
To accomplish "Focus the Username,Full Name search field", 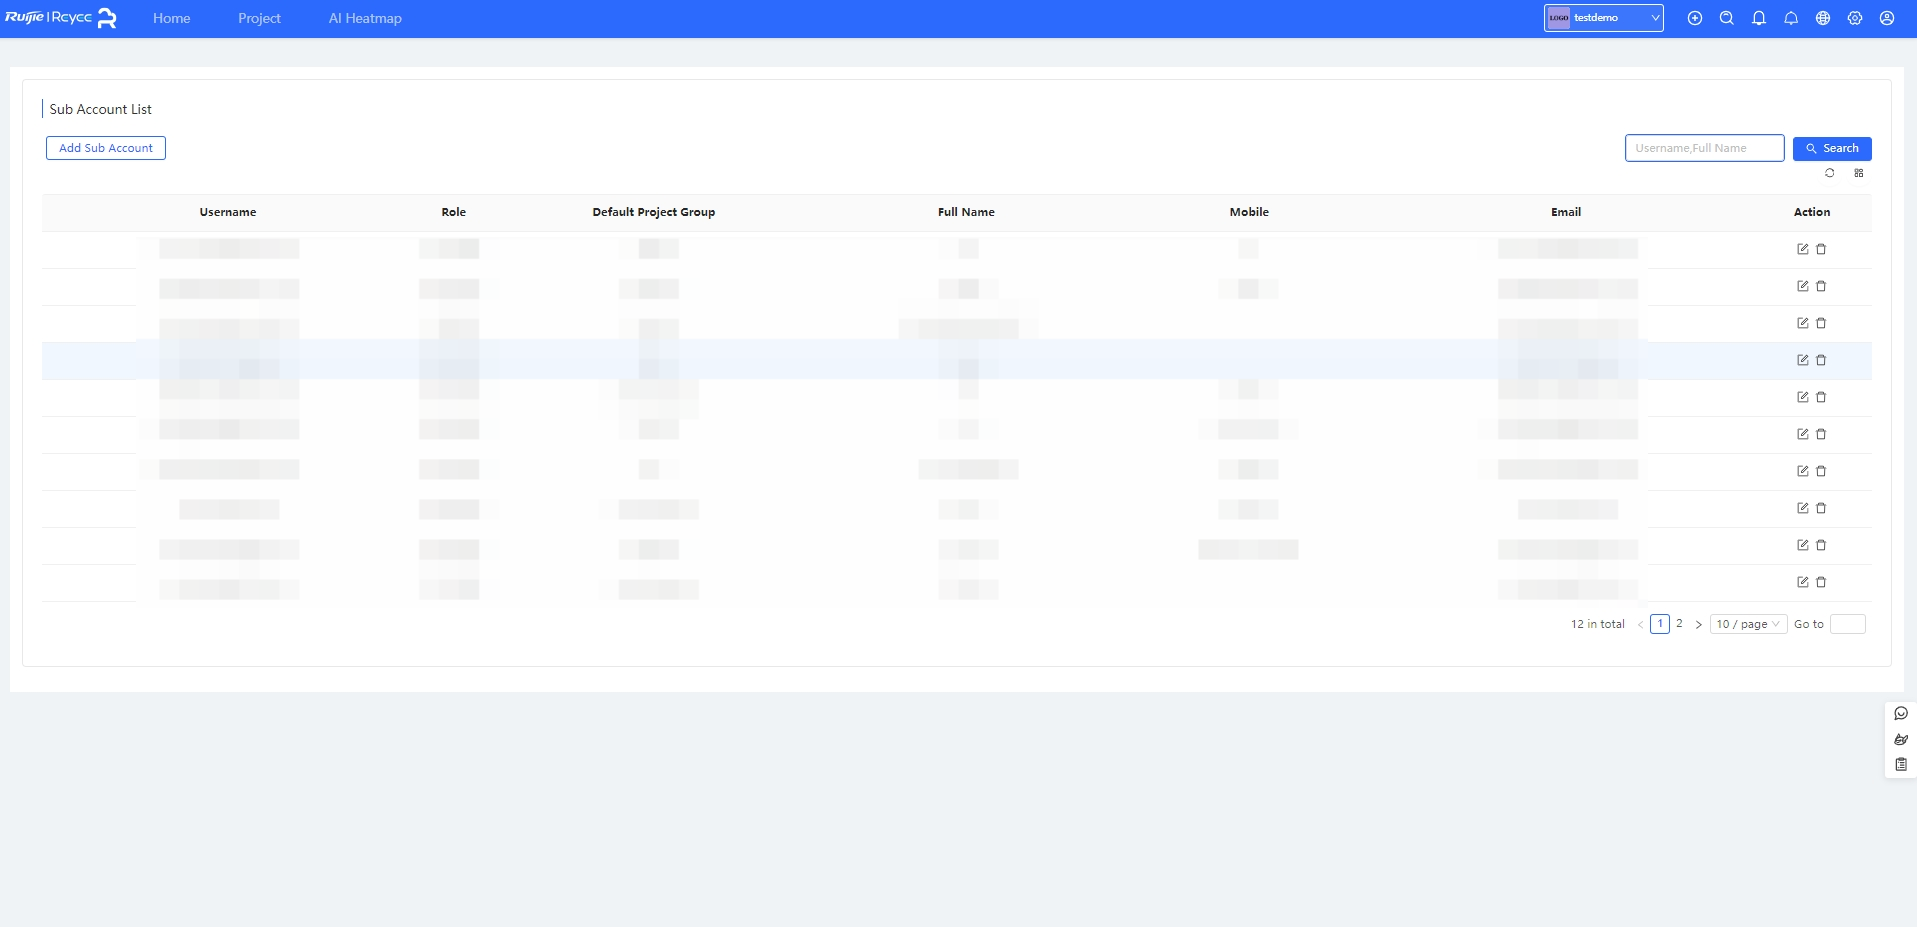I will click(1704, 148).
